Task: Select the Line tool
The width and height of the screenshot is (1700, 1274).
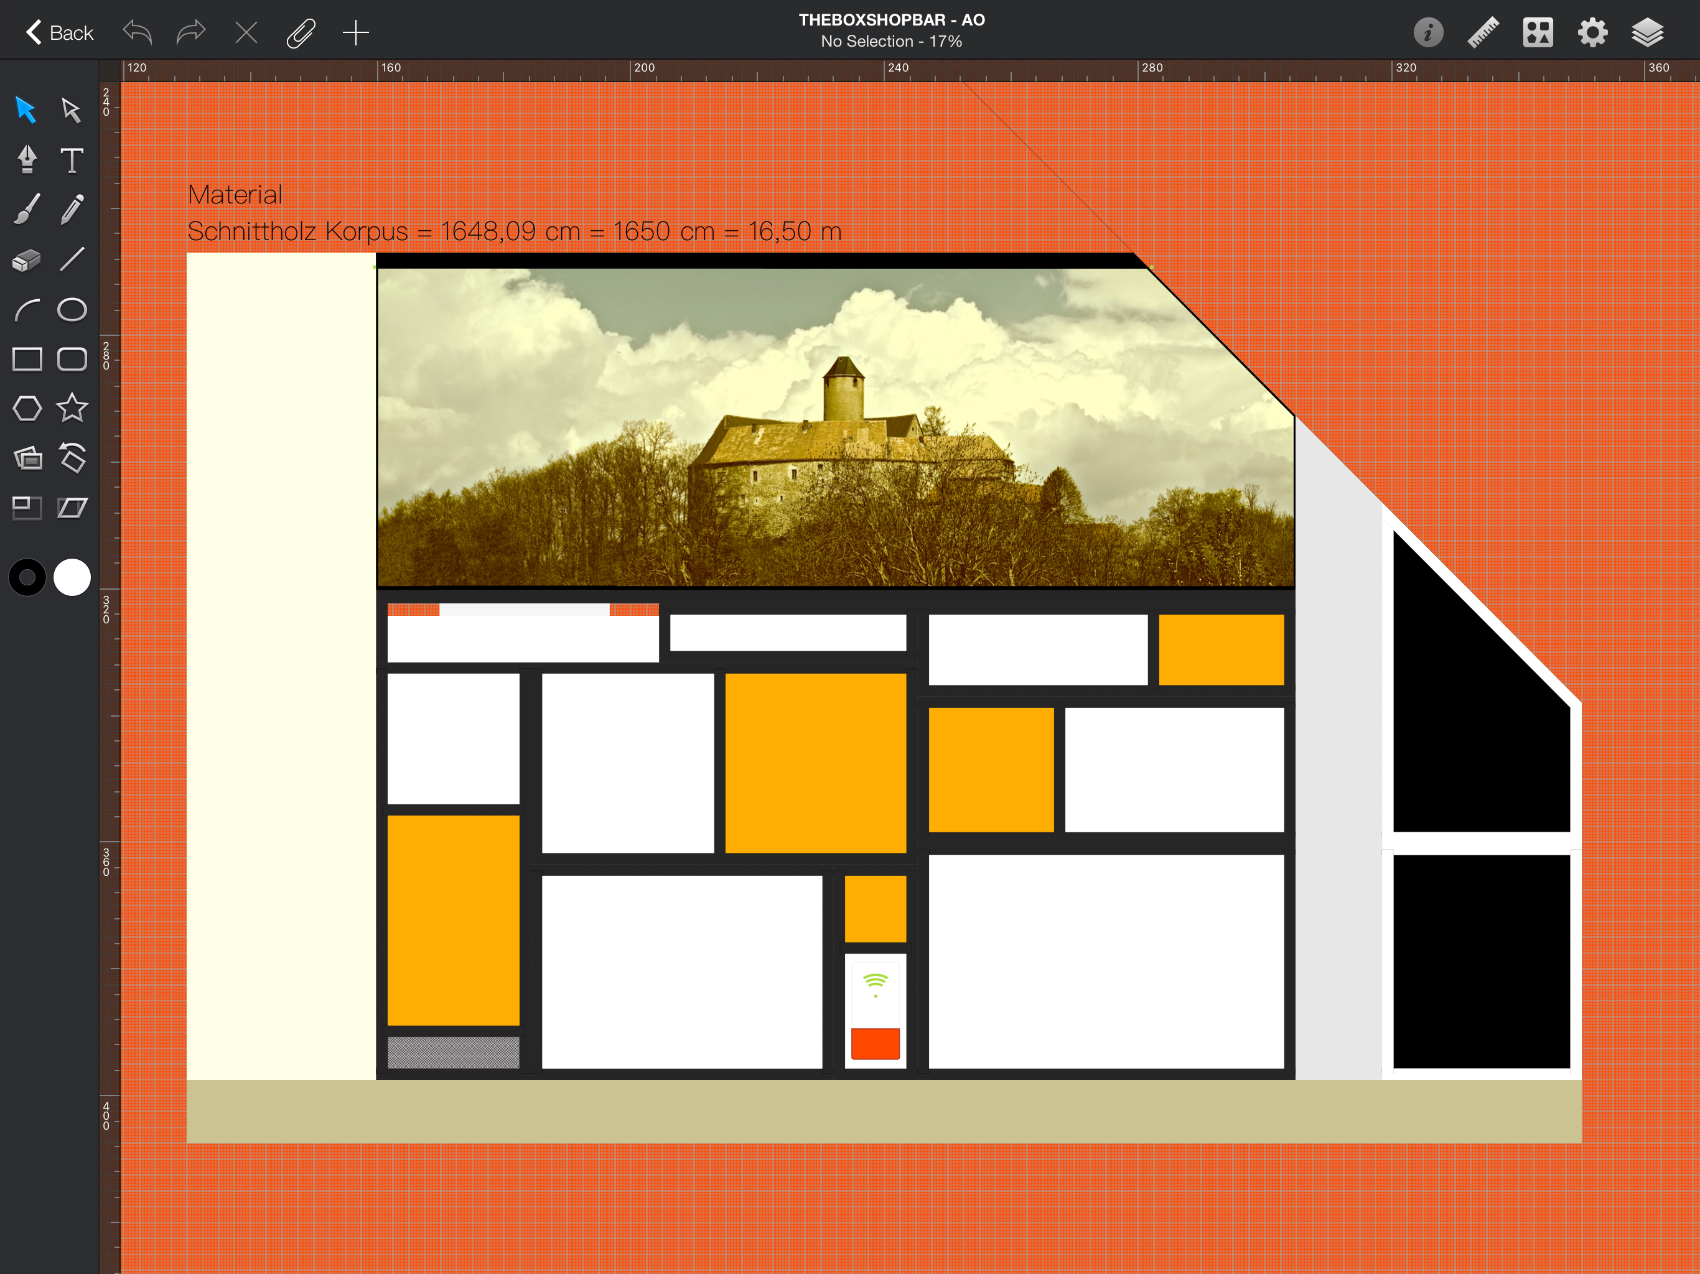Action: [72, 259]
